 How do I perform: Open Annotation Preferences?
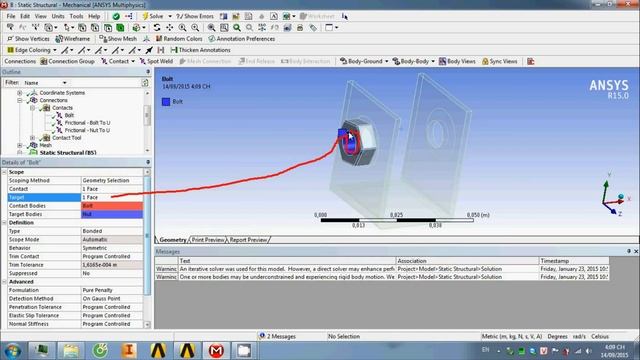point(242,39)
